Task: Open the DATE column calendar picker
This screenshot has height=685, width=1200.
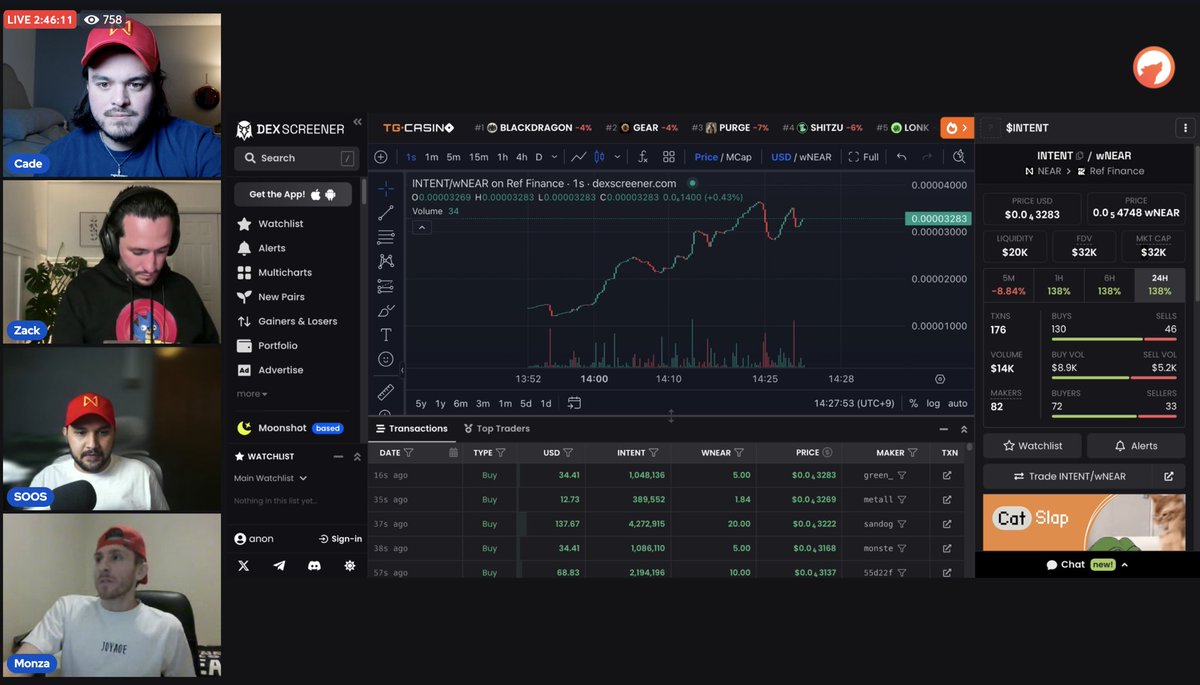Action: (453, 453)
